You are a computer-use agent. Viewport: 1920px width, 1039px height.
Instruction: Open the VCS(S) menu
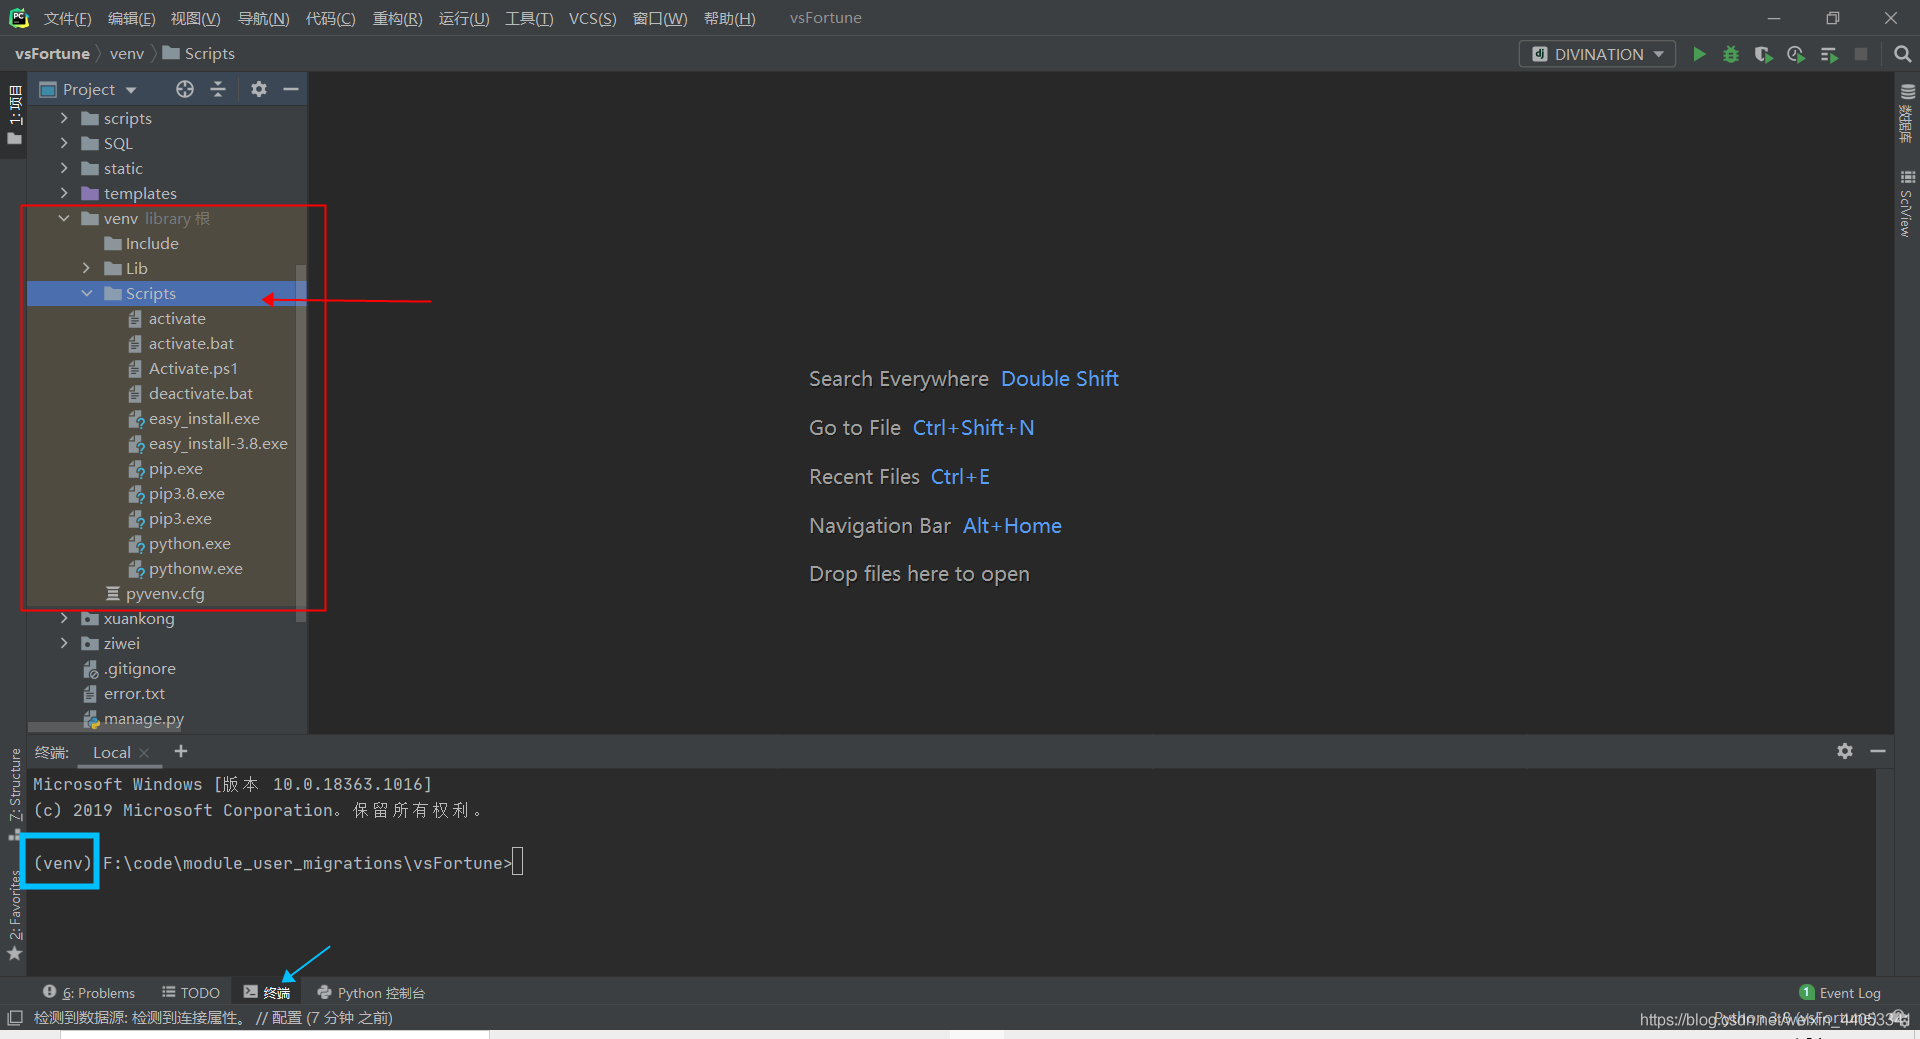592,18
